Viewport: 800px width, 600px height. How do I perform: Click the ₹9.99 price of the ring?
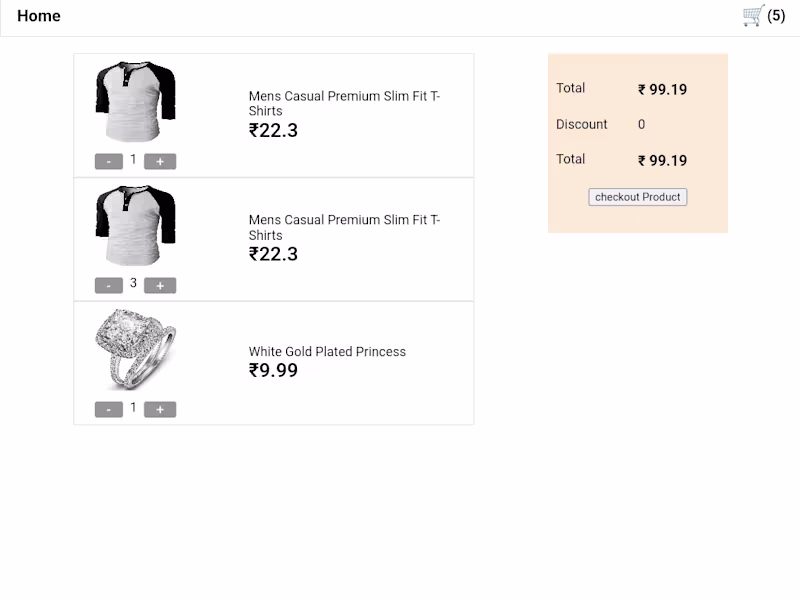(270, 370)
